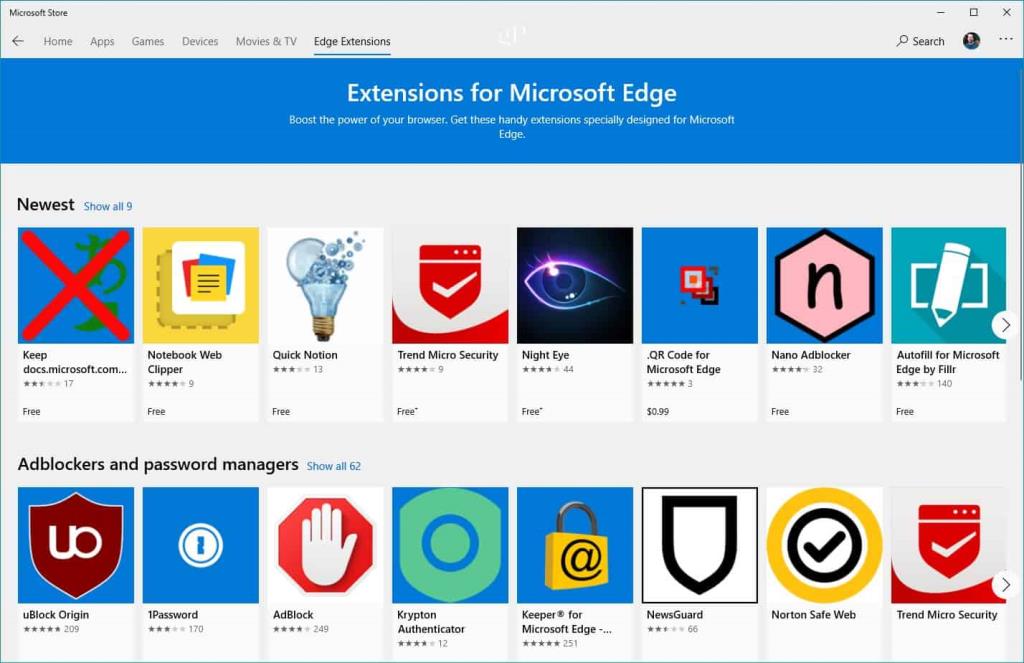Switch to the Games tab

(148, 41)
